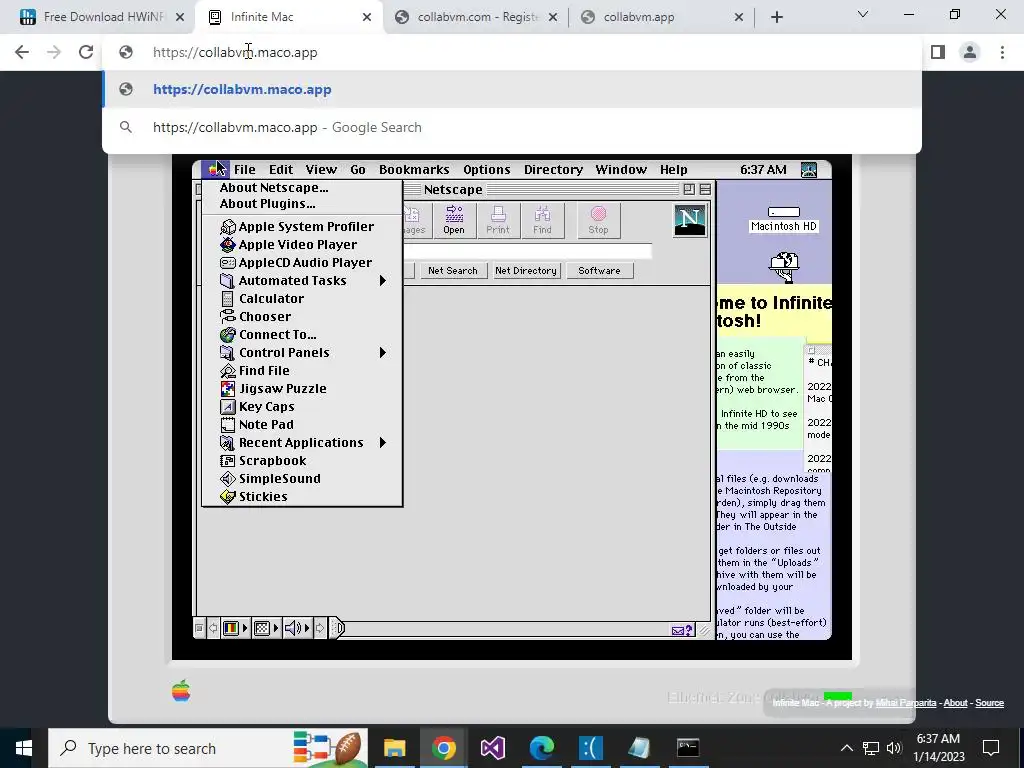Expand the Control Panels submenu

click(x=302, y=353)
